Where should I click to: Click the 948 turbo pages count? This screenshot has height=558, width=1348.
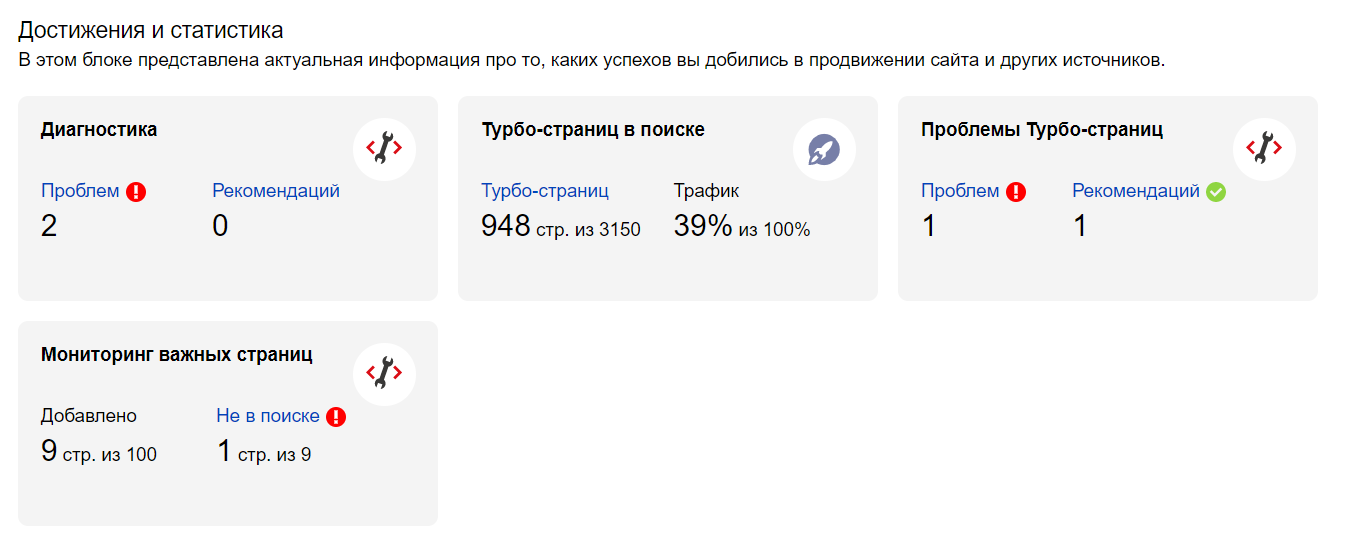[505, 226]
